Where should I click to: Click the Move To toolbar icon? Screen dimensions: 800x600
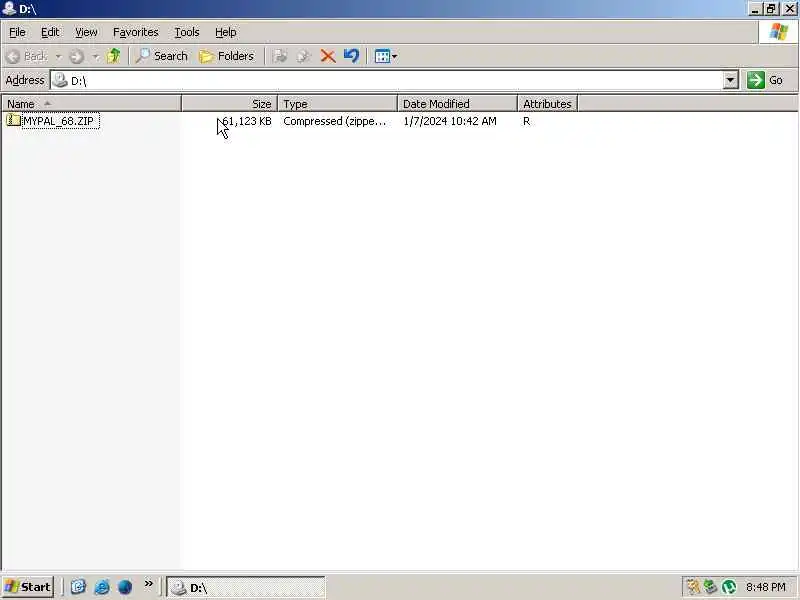pos(280,56)
